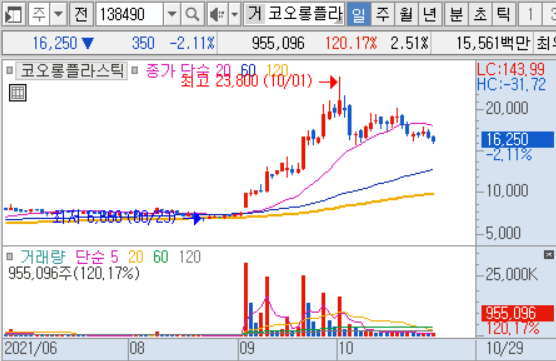Click the magnifier stock search icon
The width and height of the screenshot is (556, 361).
(192, 14)
